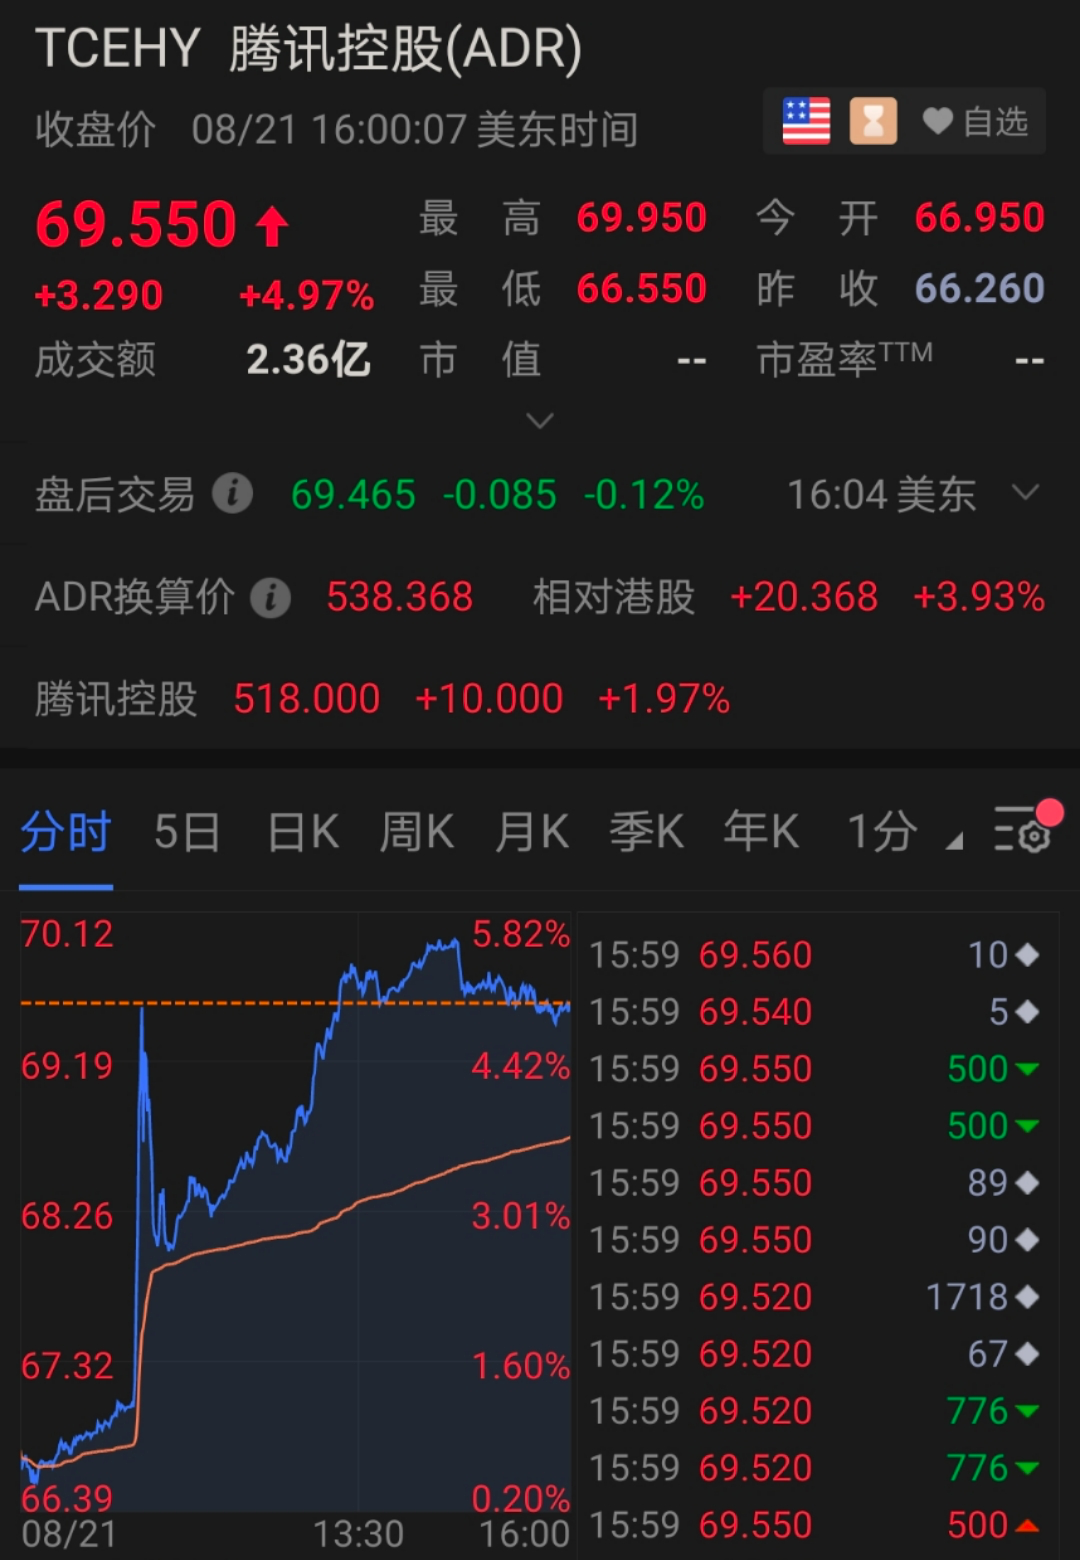Tap the after-hours price 69.465

pyautogui.click(x=353, y=495)
